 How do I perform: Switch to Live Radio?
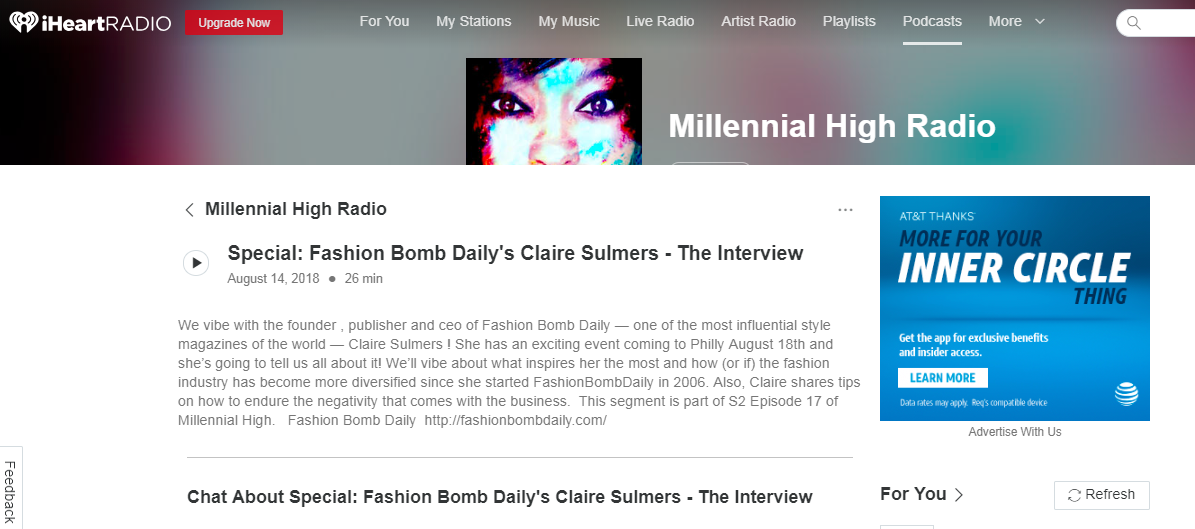(660, 21)
